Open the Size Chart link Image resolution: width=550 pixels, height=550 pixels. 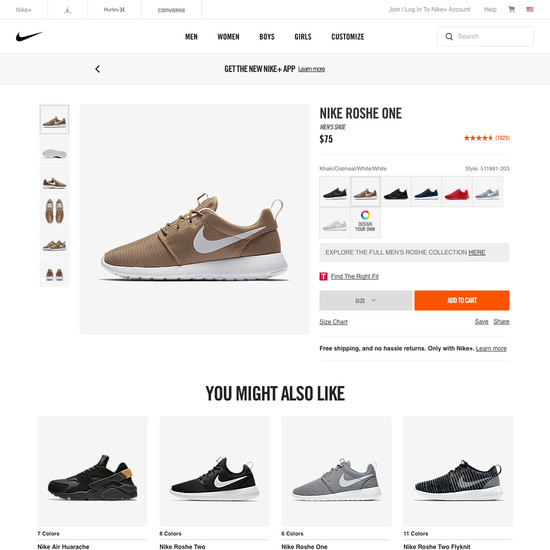pos(333,322)
